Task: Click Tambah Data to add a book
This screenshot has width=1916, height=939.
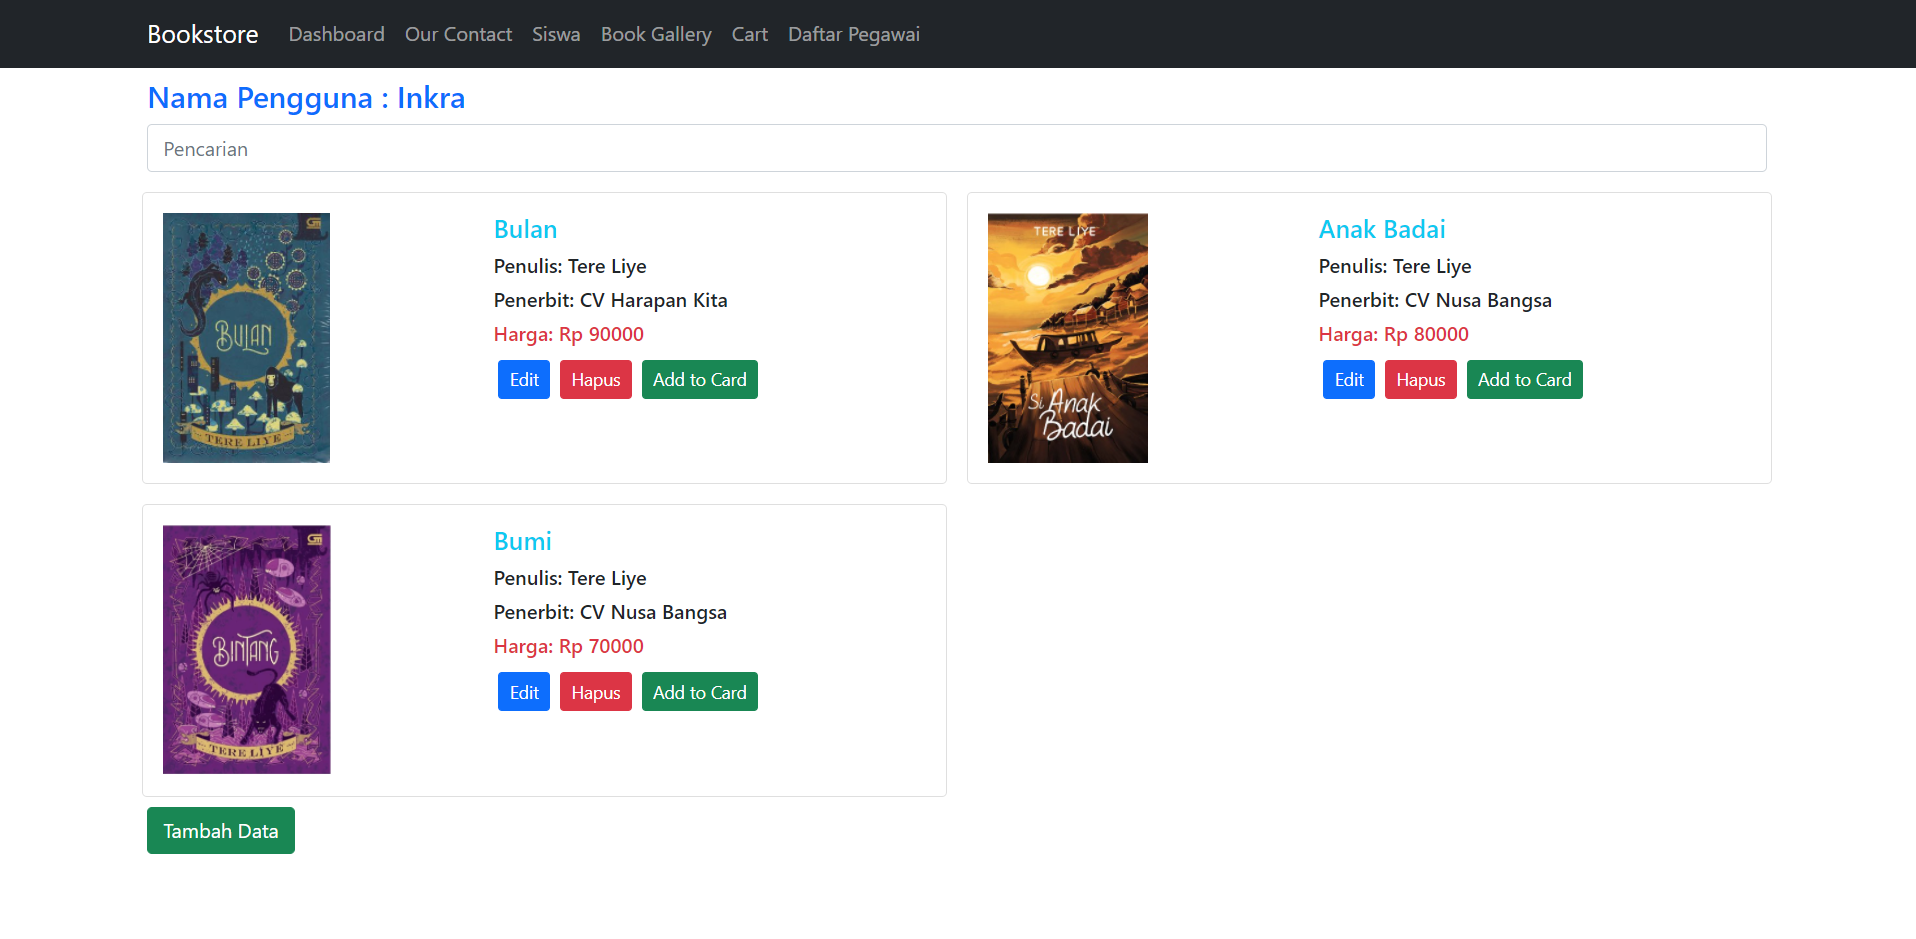Action: 220,830
